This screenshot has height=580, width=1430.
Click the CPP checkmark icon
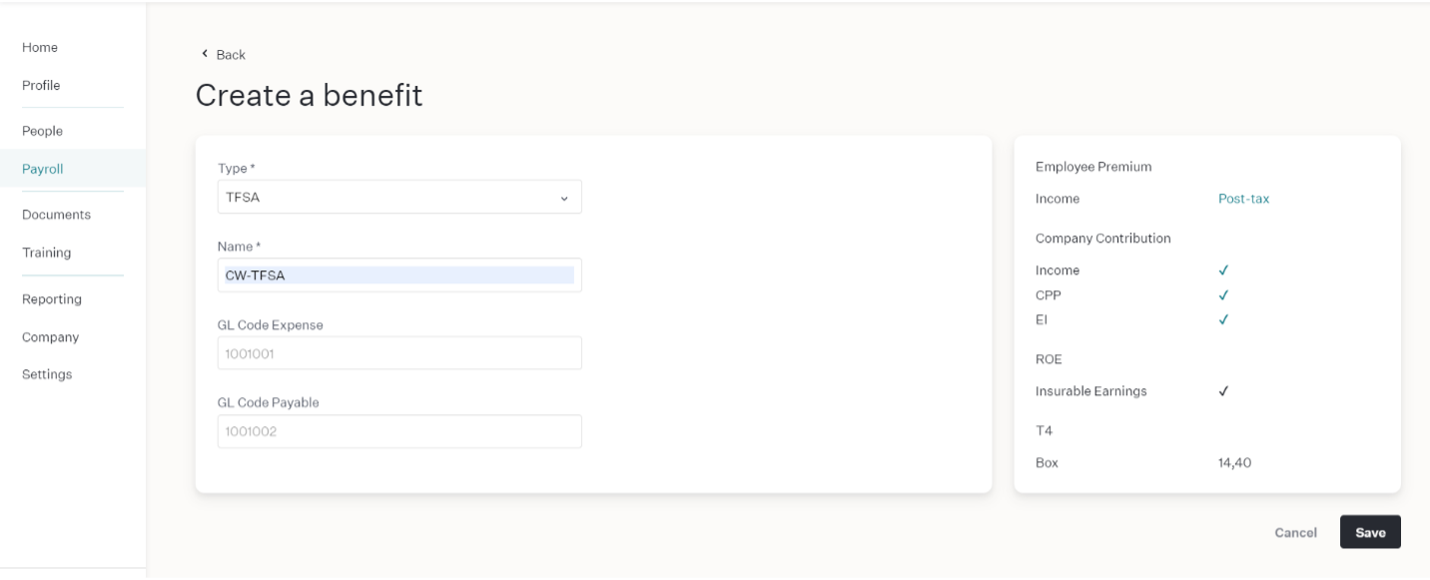[x=1224, y=295]
